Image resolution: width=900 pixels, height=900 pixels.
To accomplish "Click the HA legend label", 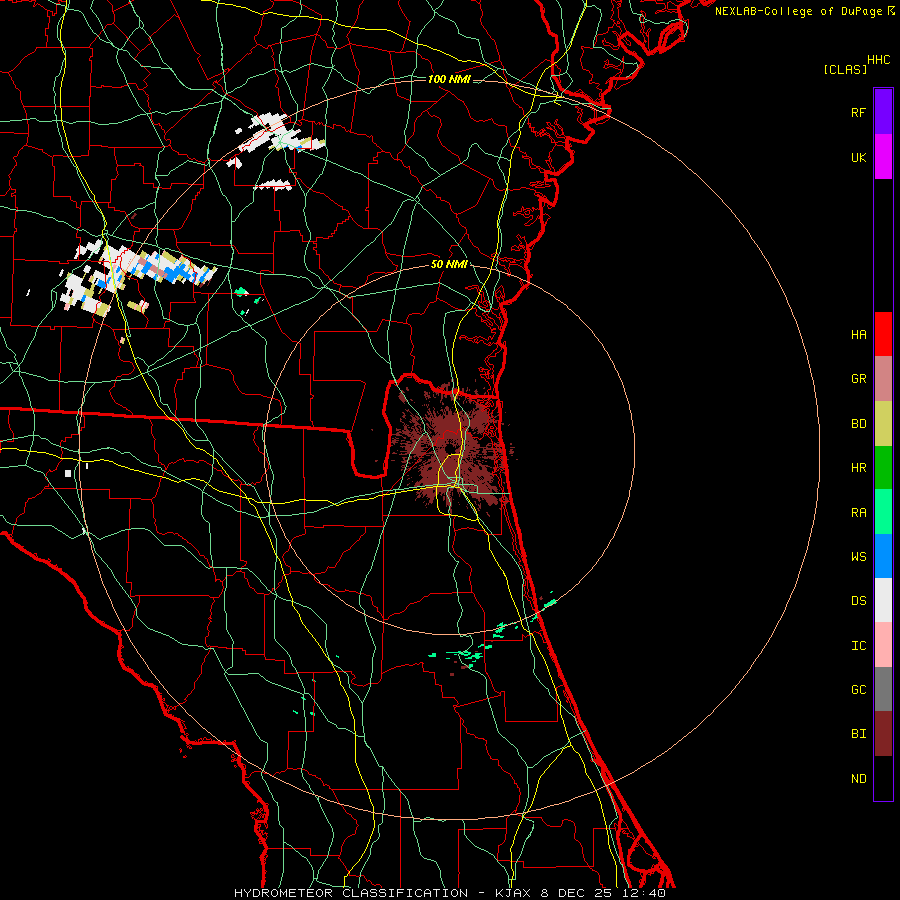I will pyautogui.click(x=858, y=335).
